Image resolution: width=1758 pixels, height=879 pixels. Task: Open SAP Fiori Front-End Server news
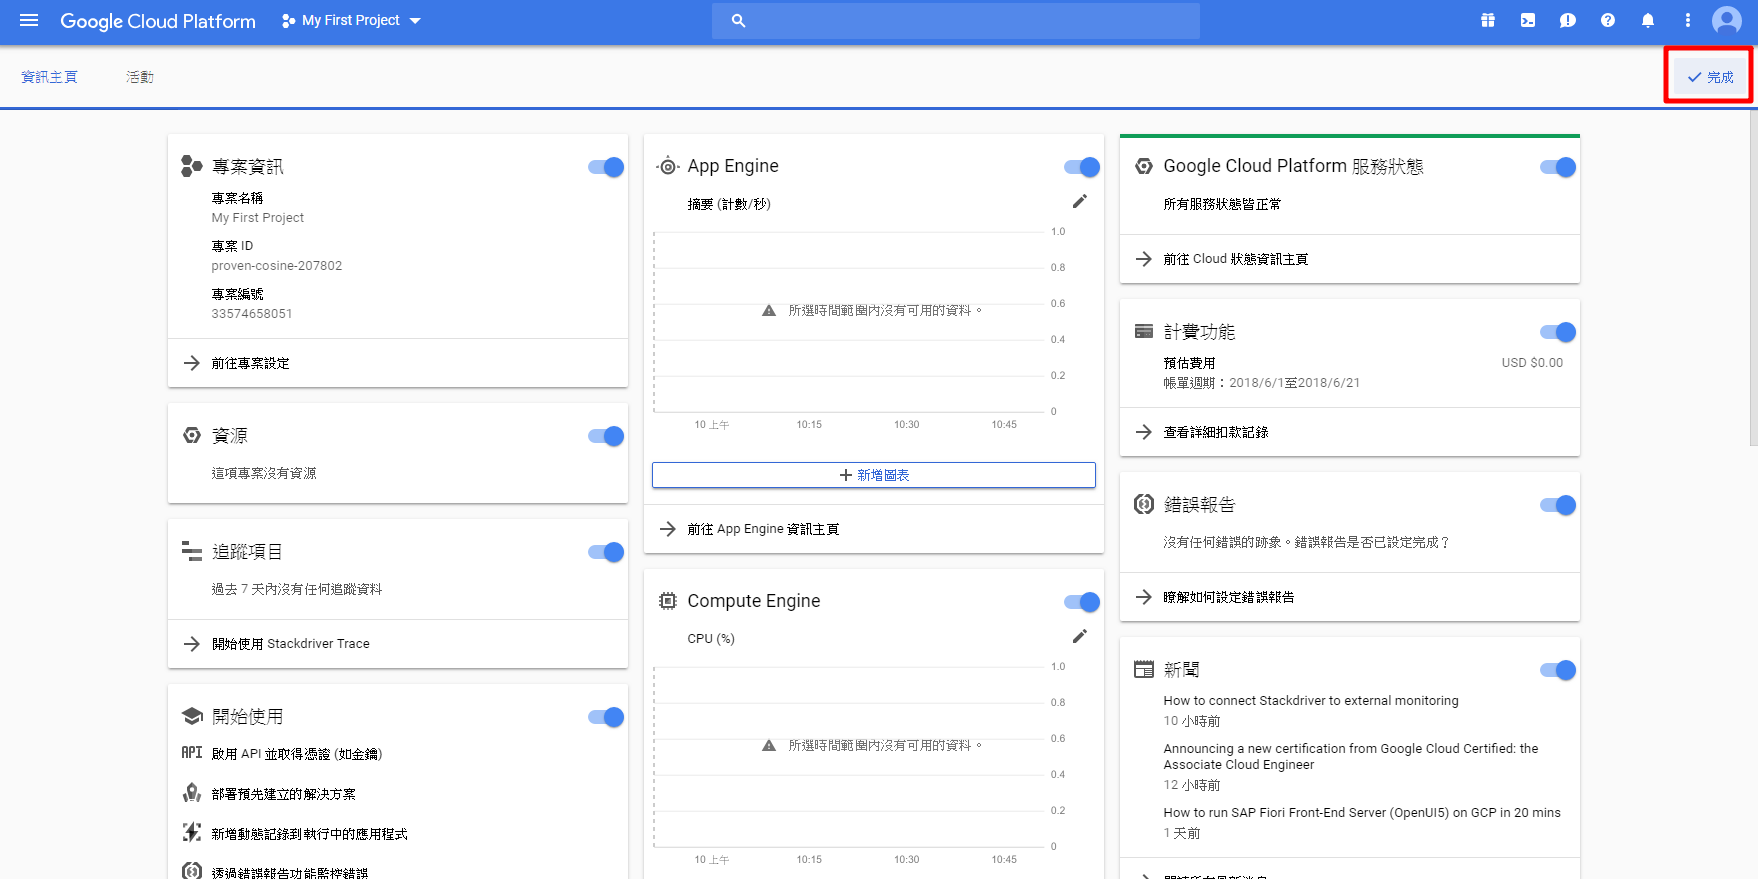pos(1362,813)
